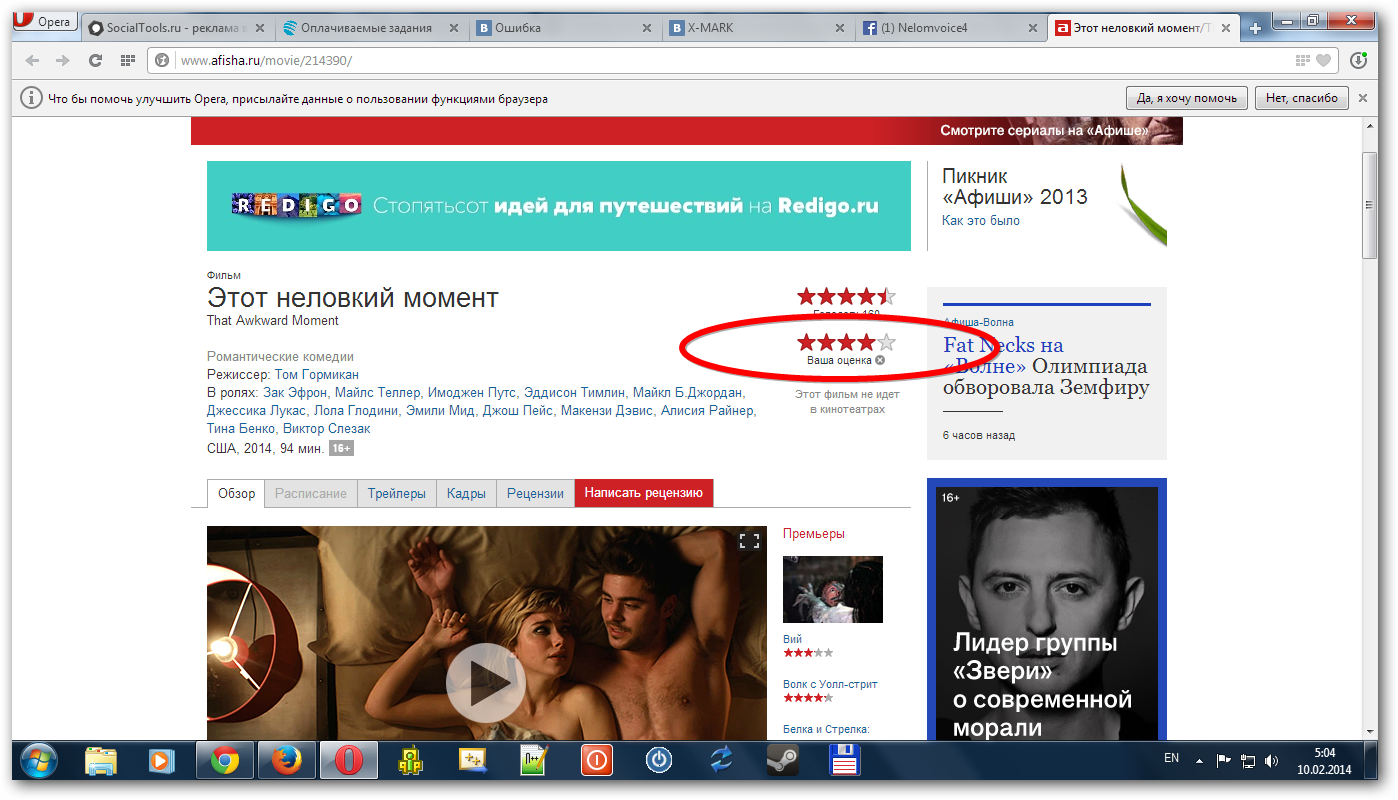Select the Рецензии tab
Viewport: 1398px width, 800px height.
(x=535, y=493)
